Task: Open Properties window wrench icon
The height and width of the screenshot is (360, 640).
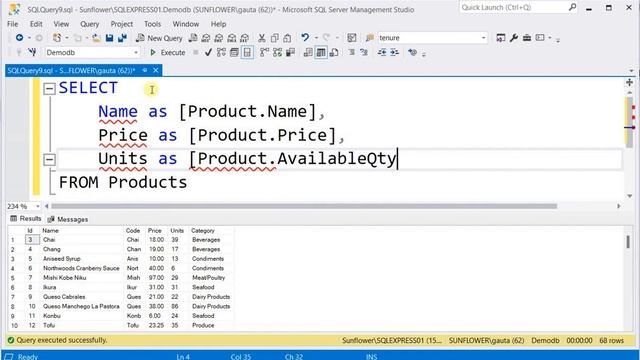Action: pos(514,38)
